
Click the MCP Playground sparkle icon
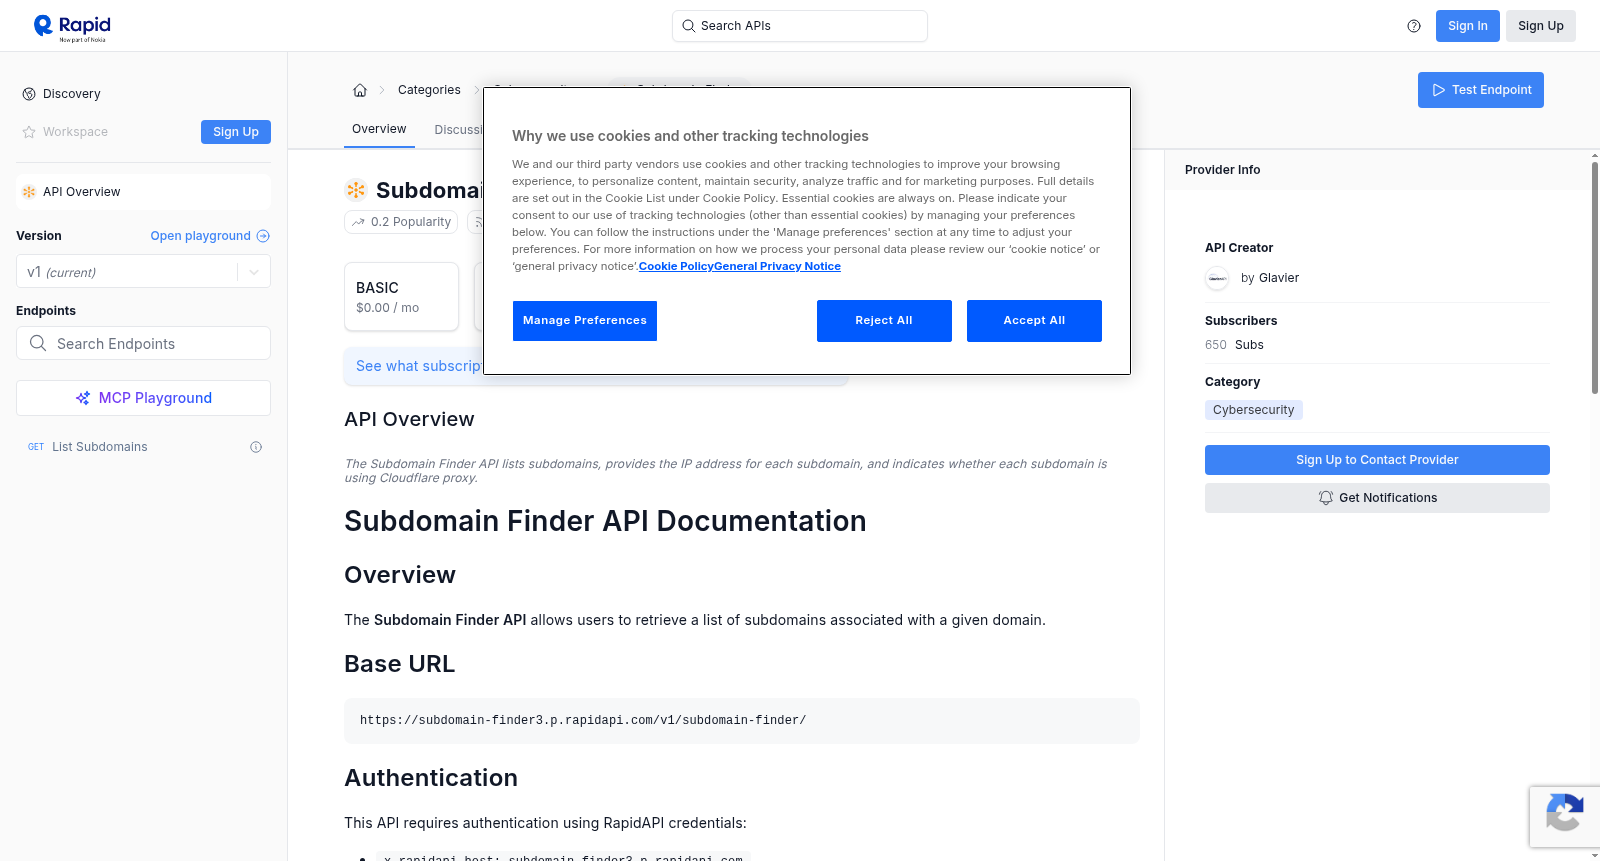click(x=83, y=398)
